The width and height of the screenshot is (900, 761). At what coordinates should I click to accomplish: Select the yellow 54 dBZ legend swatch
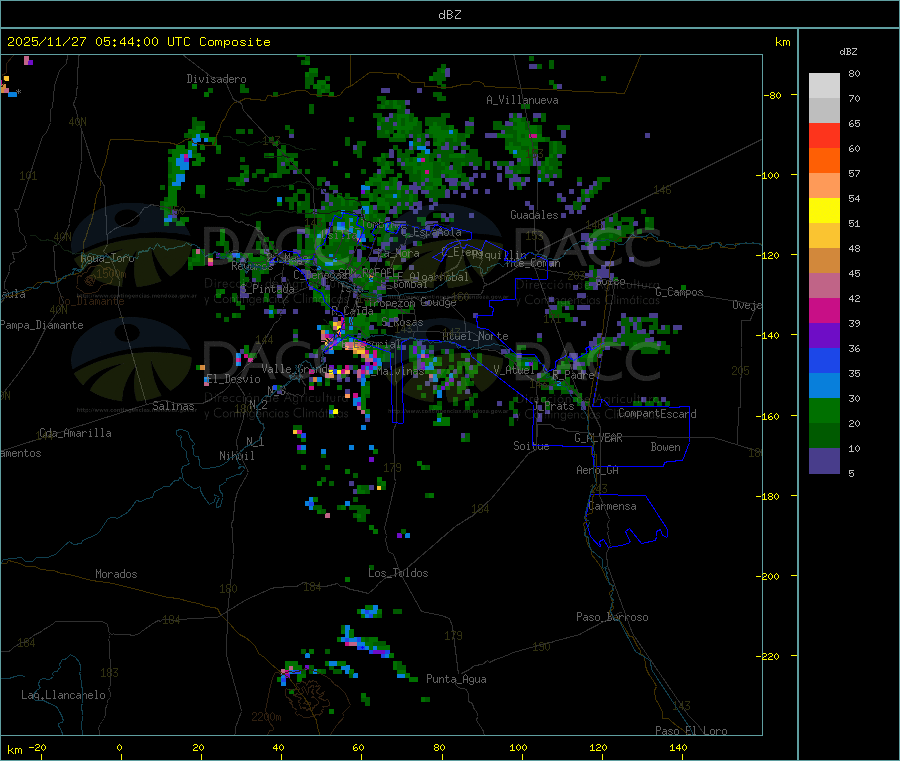pos(824,210)
